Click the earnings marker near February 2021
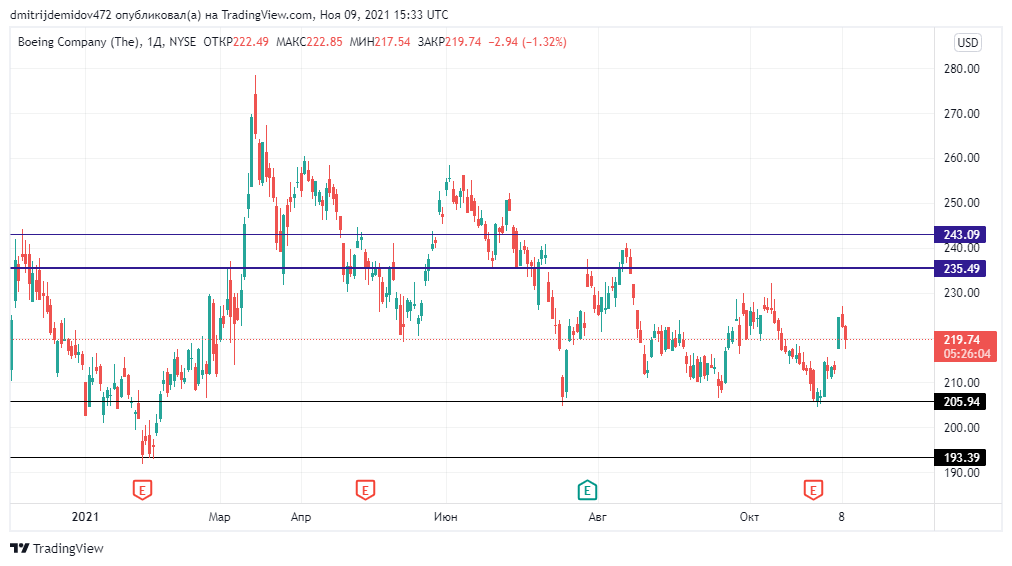Viewport: 1012px width, 566px height. point(142,490)
